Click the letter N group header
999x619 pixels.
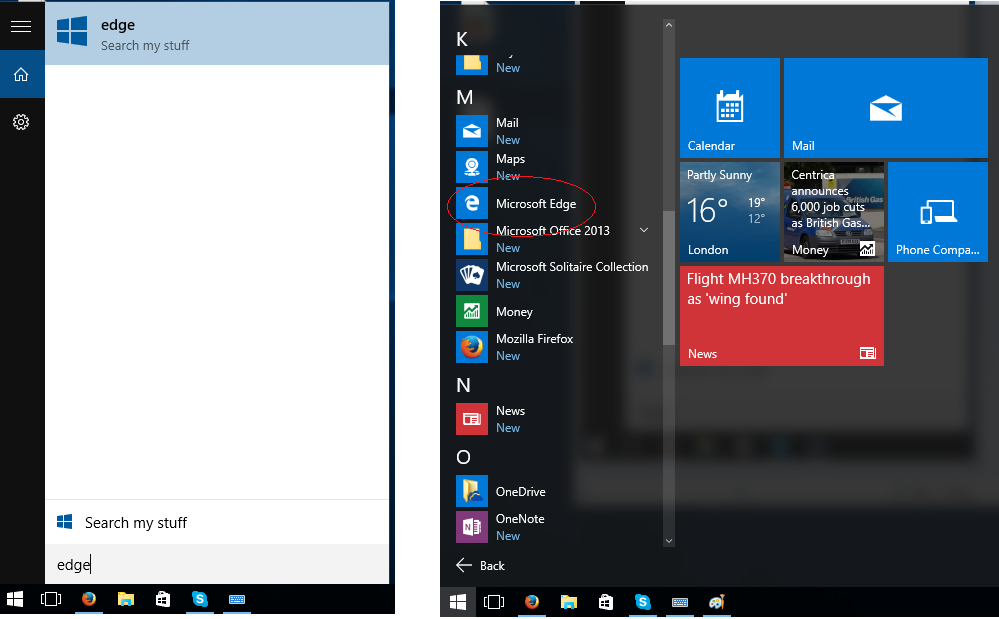coord(463,385)
